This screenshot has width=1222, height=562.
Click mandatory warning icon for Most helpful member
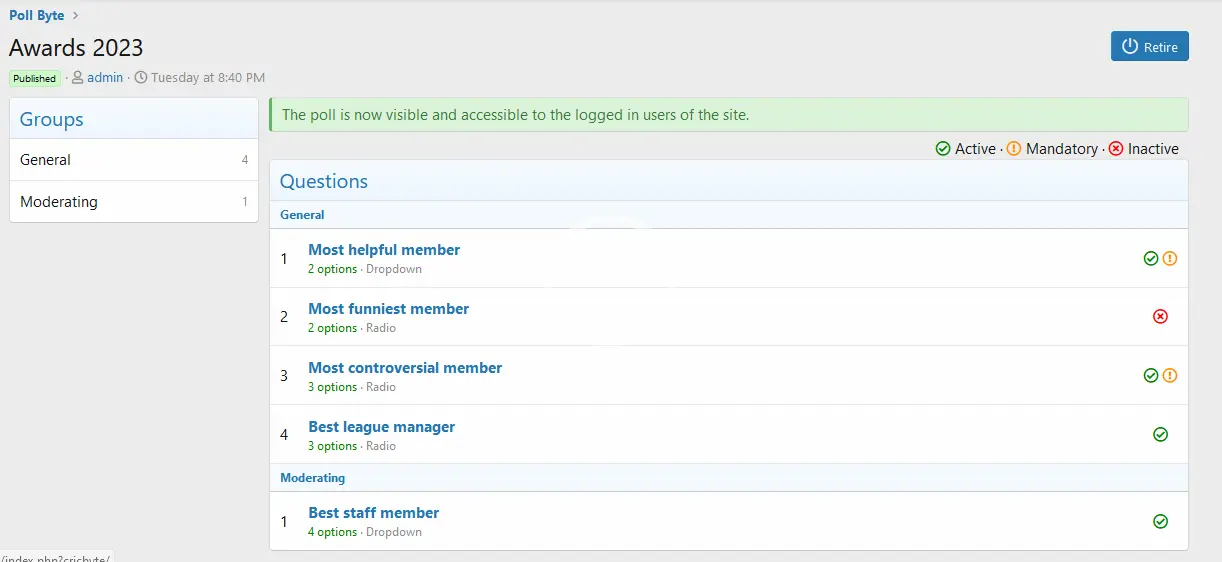1170,258
